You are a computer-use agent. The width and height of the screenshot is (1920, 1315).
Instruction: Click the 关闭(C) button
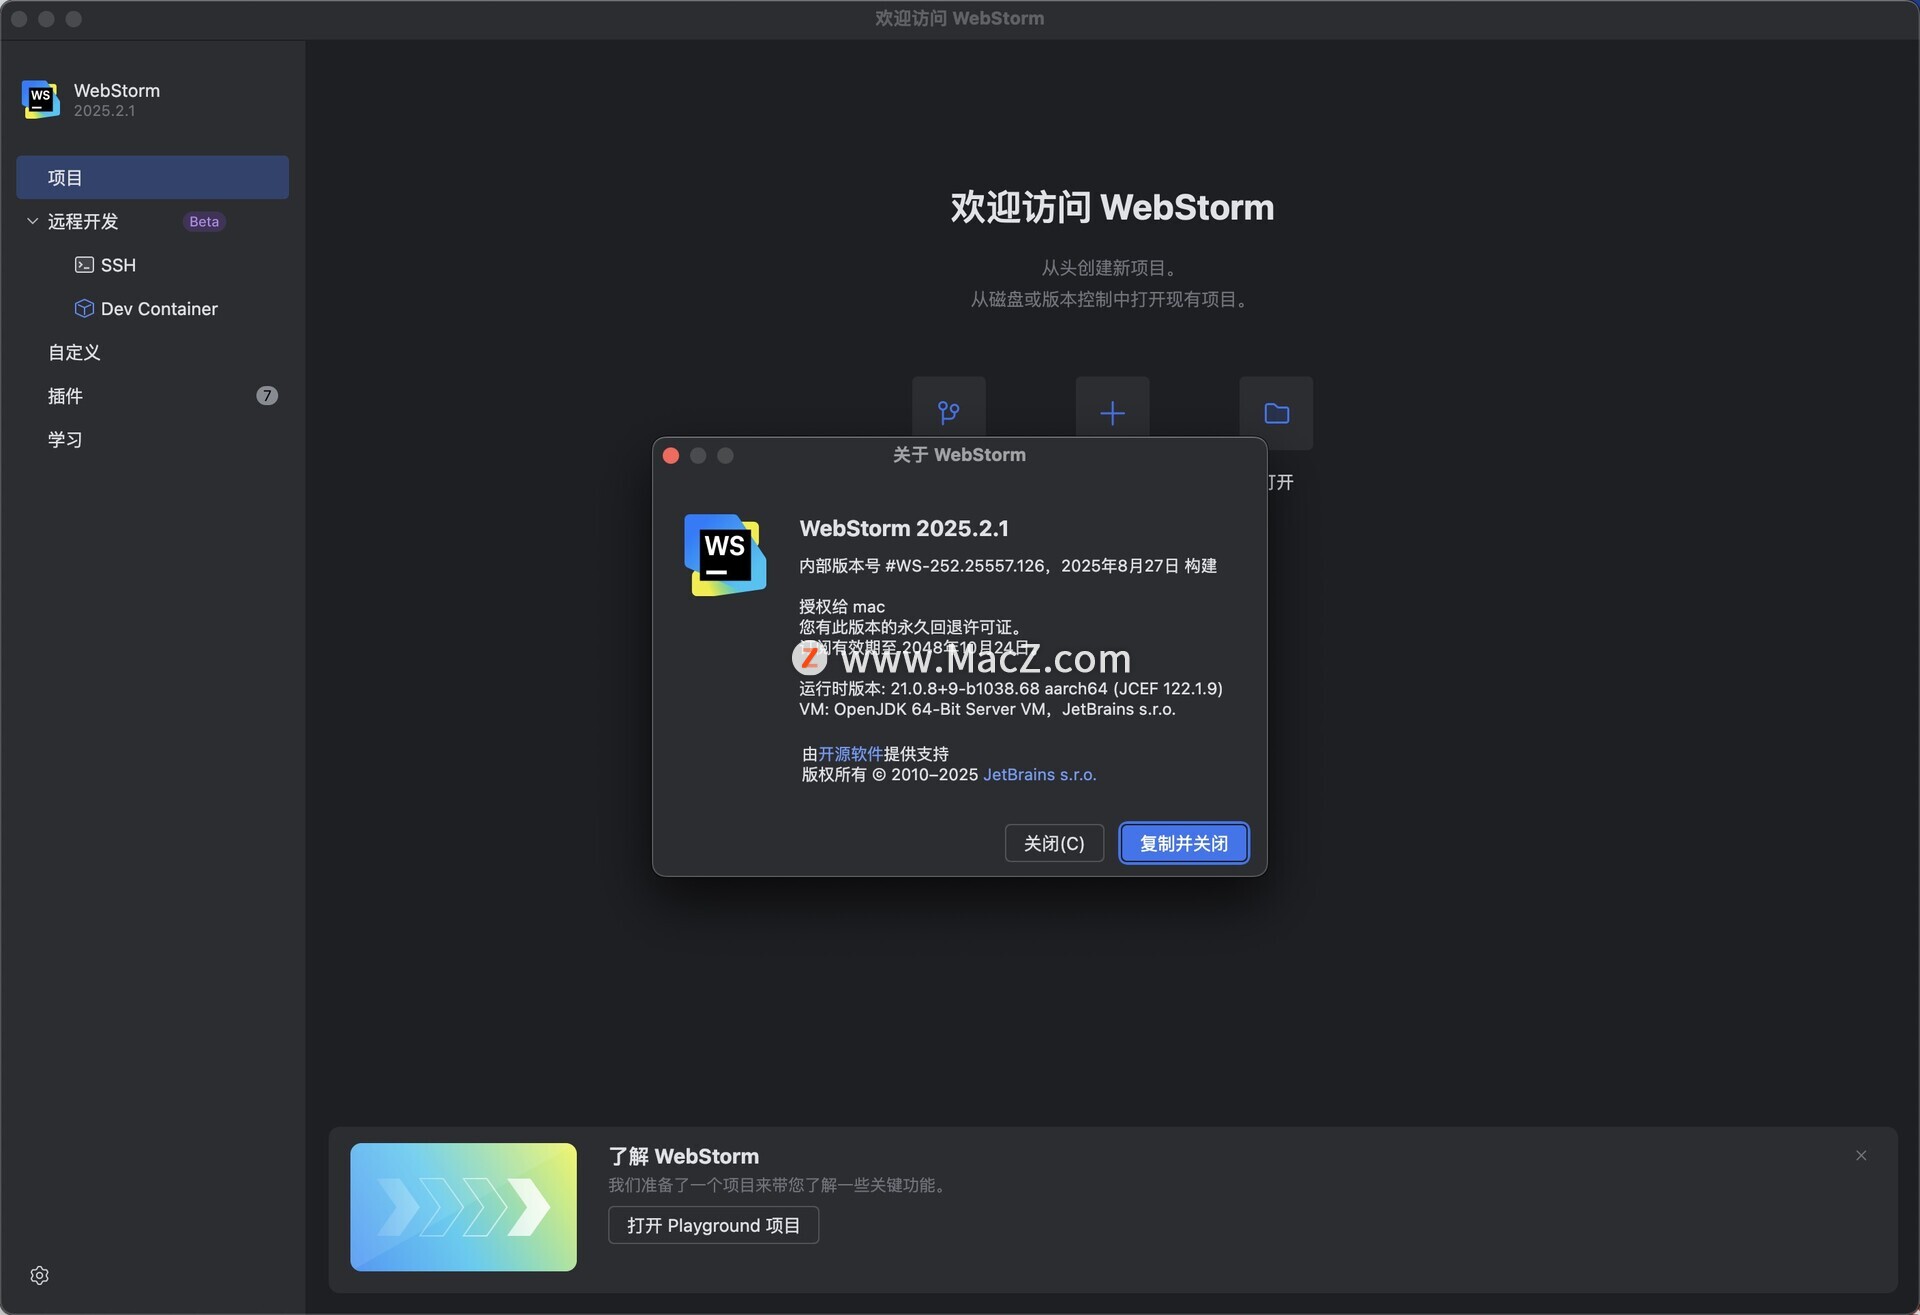tap(1054, 843)
